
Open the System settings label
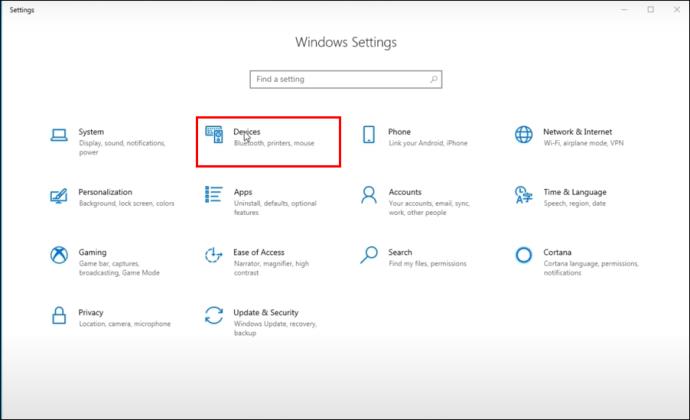point(91,132)
